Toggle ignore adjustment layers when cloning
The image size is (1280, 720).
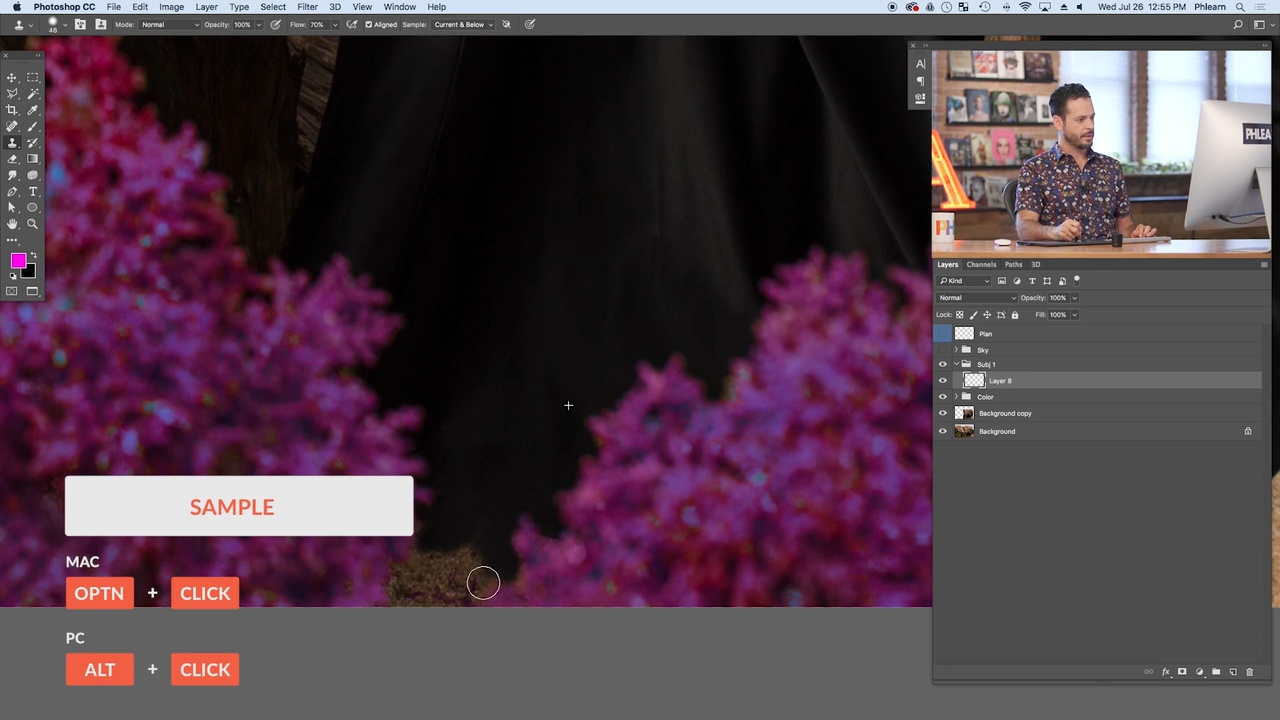coord(506,24)
